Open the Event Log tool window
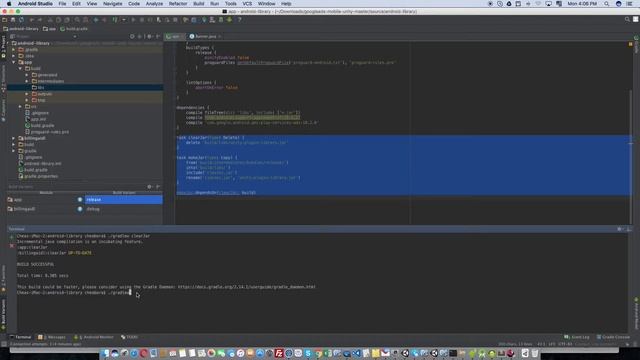The height and width of the screenshot is (360, 640). pyautogui.click(x=577, y=337)
